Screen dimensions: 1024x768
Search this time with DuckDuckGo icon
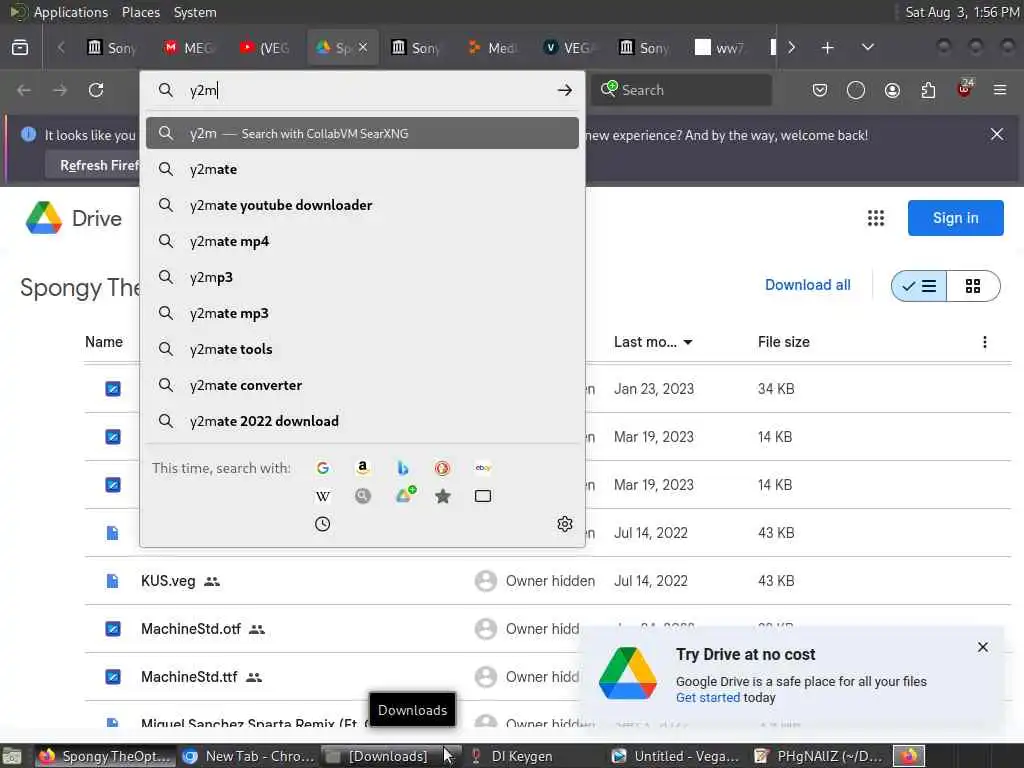tap(443, 468)
